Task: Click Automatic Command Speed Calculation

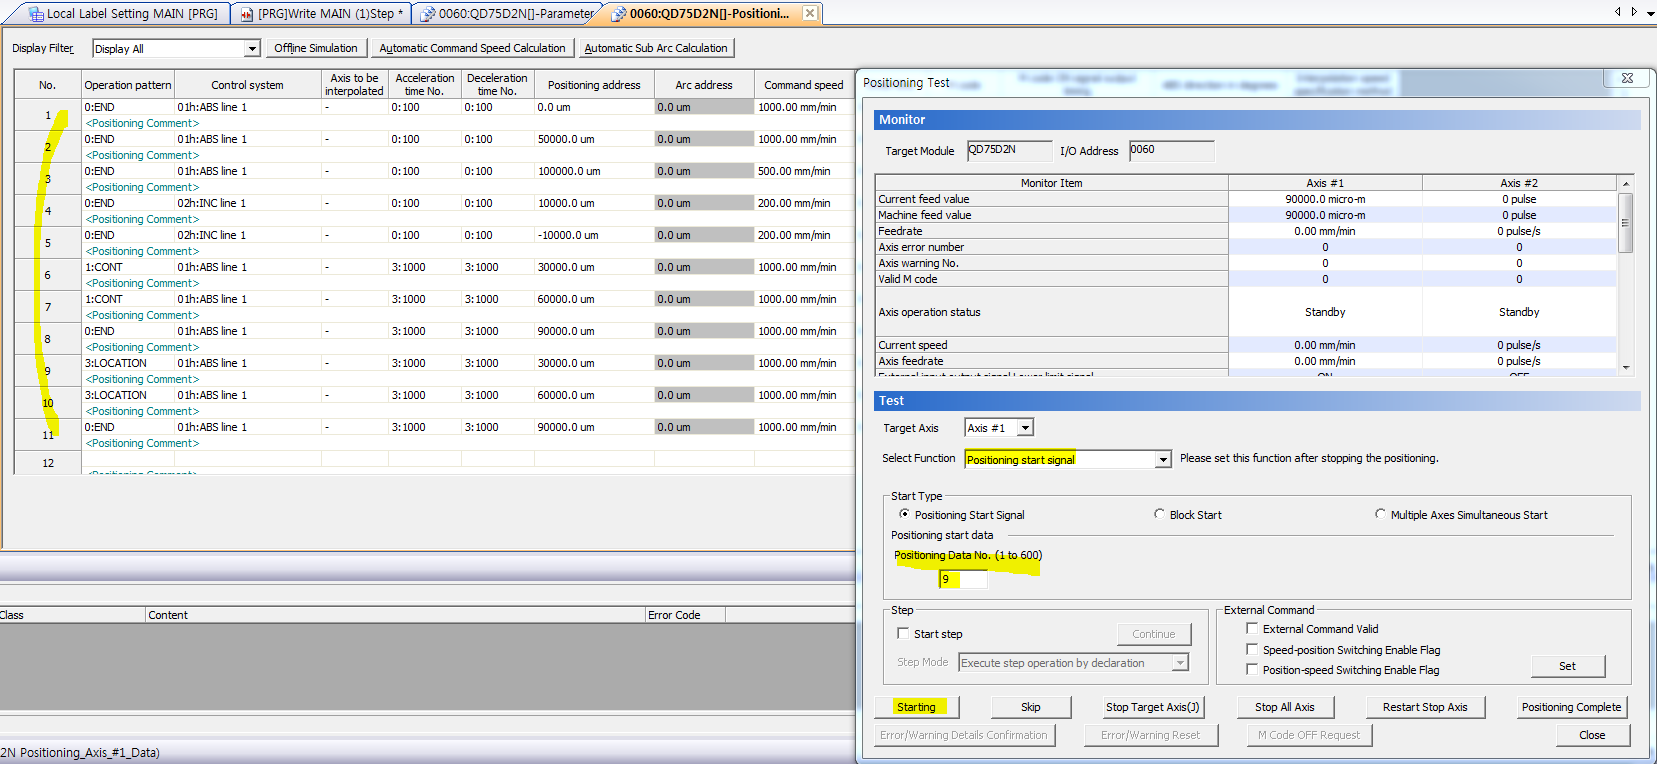Action: point(472,48)
